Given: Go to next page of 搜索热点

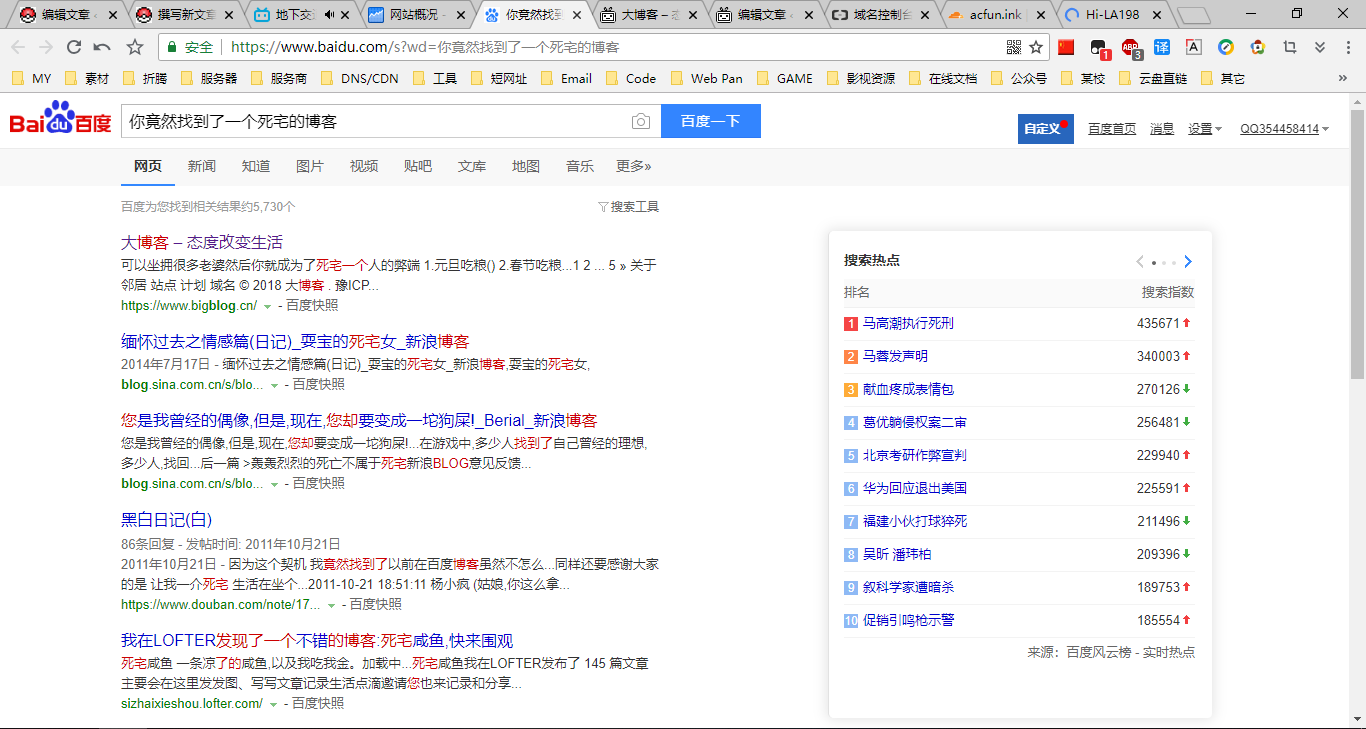Looking at the screenshot, I should (1187, 262).
